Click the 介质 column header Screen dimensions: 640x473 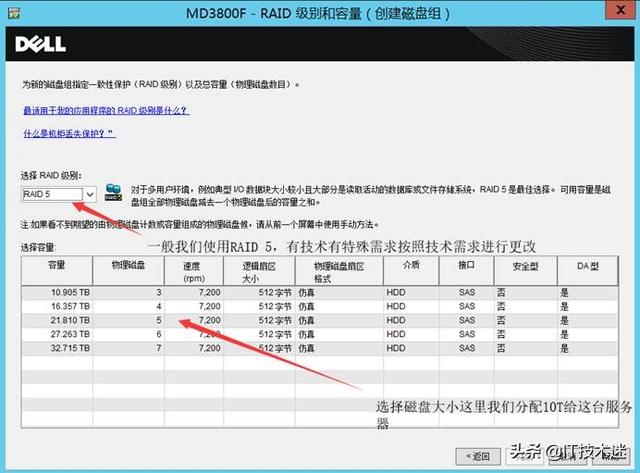411,271
